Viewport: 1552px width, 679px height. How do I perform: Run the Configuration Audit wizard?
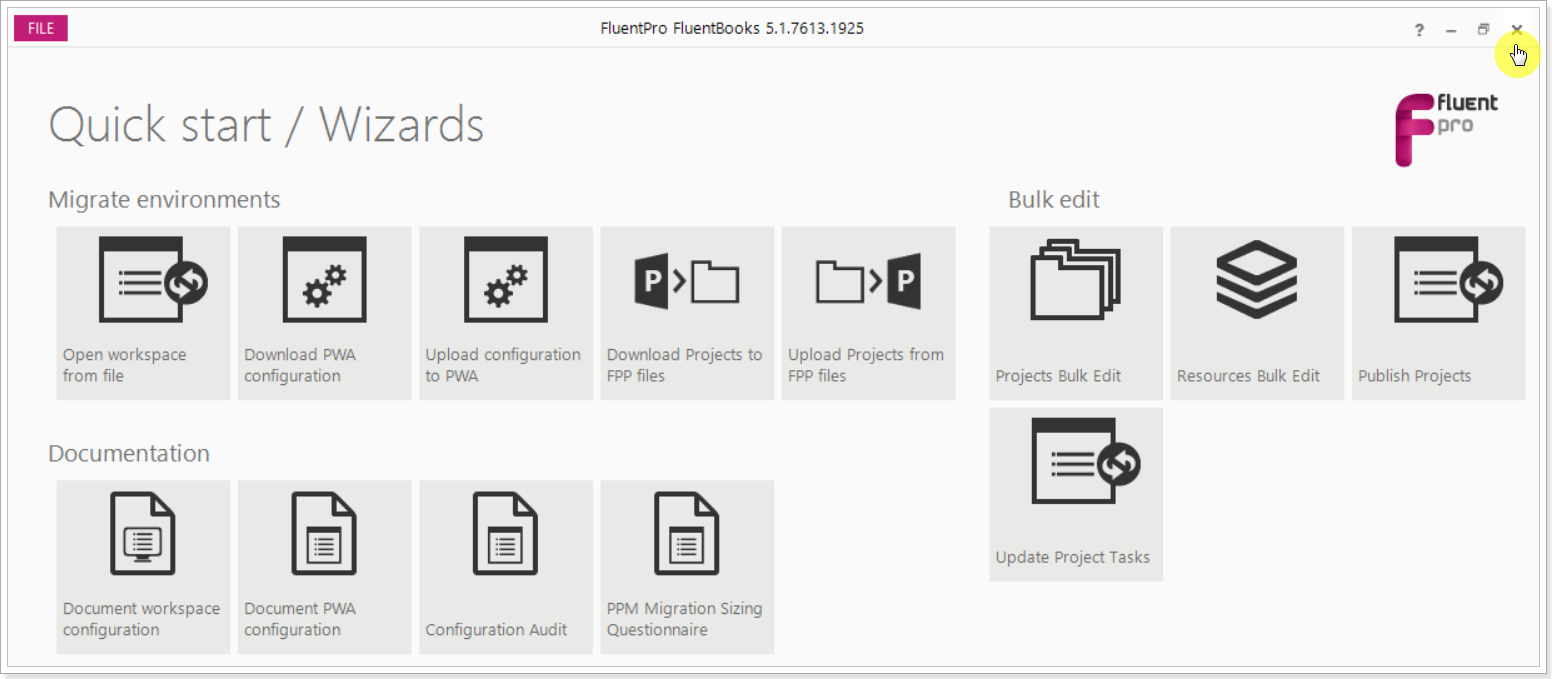pos(506,567)
